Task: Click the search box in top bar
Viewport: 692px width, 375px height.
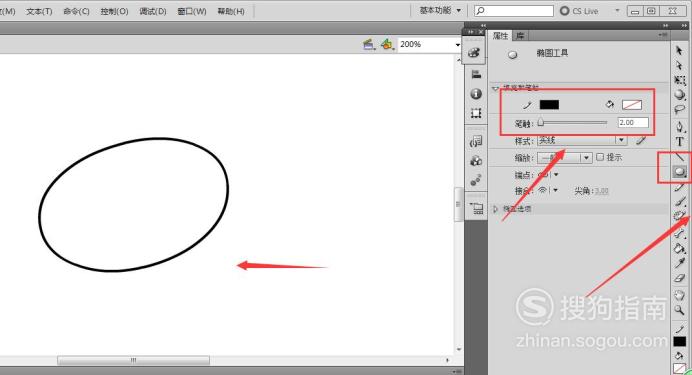Action: point(514,11)
